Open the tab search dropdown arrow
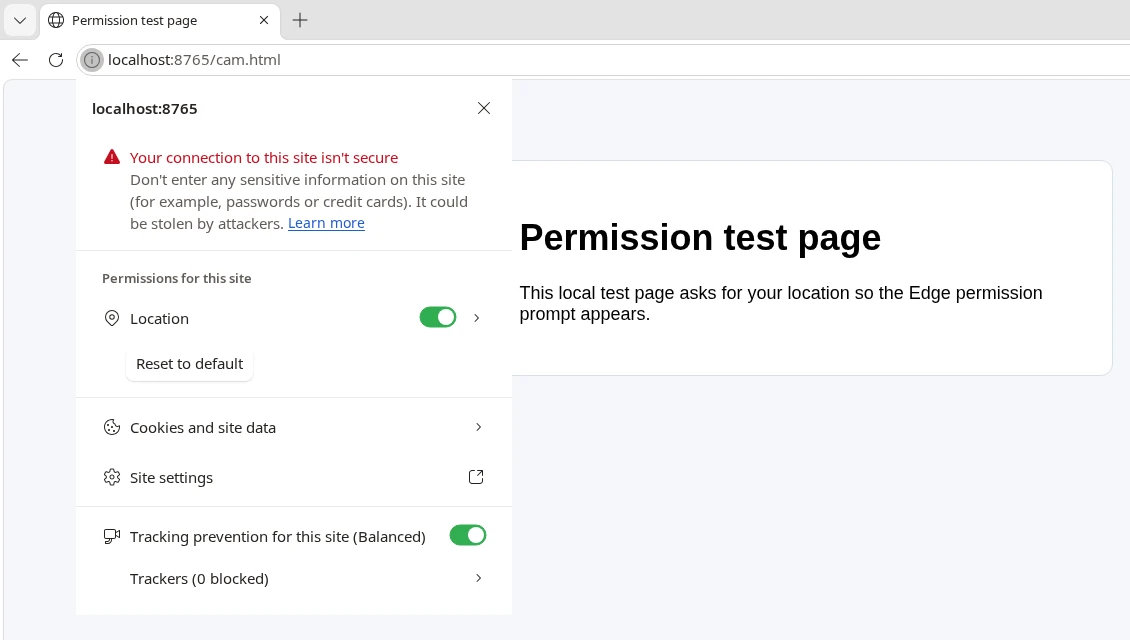The height and width of the screenshot is (640, 1130). (x=20, y=20)
